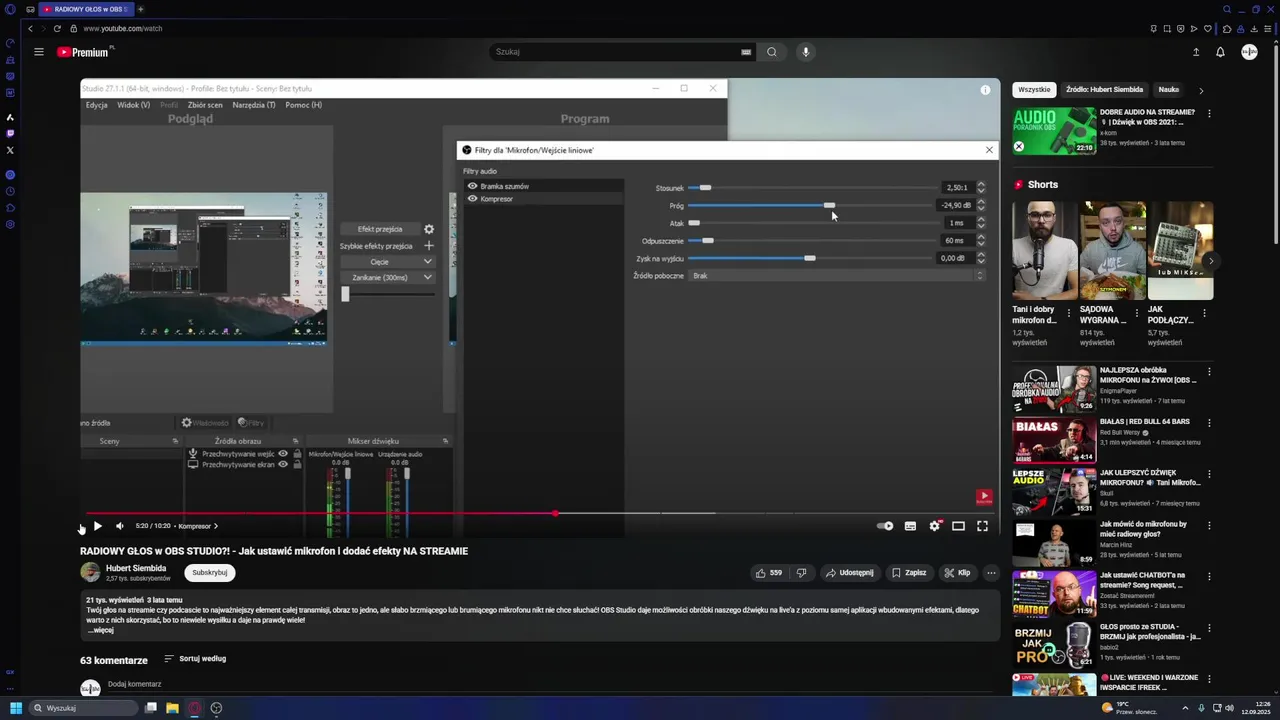Open the Hubert Siembida channel link

click(x=136, y=568)
